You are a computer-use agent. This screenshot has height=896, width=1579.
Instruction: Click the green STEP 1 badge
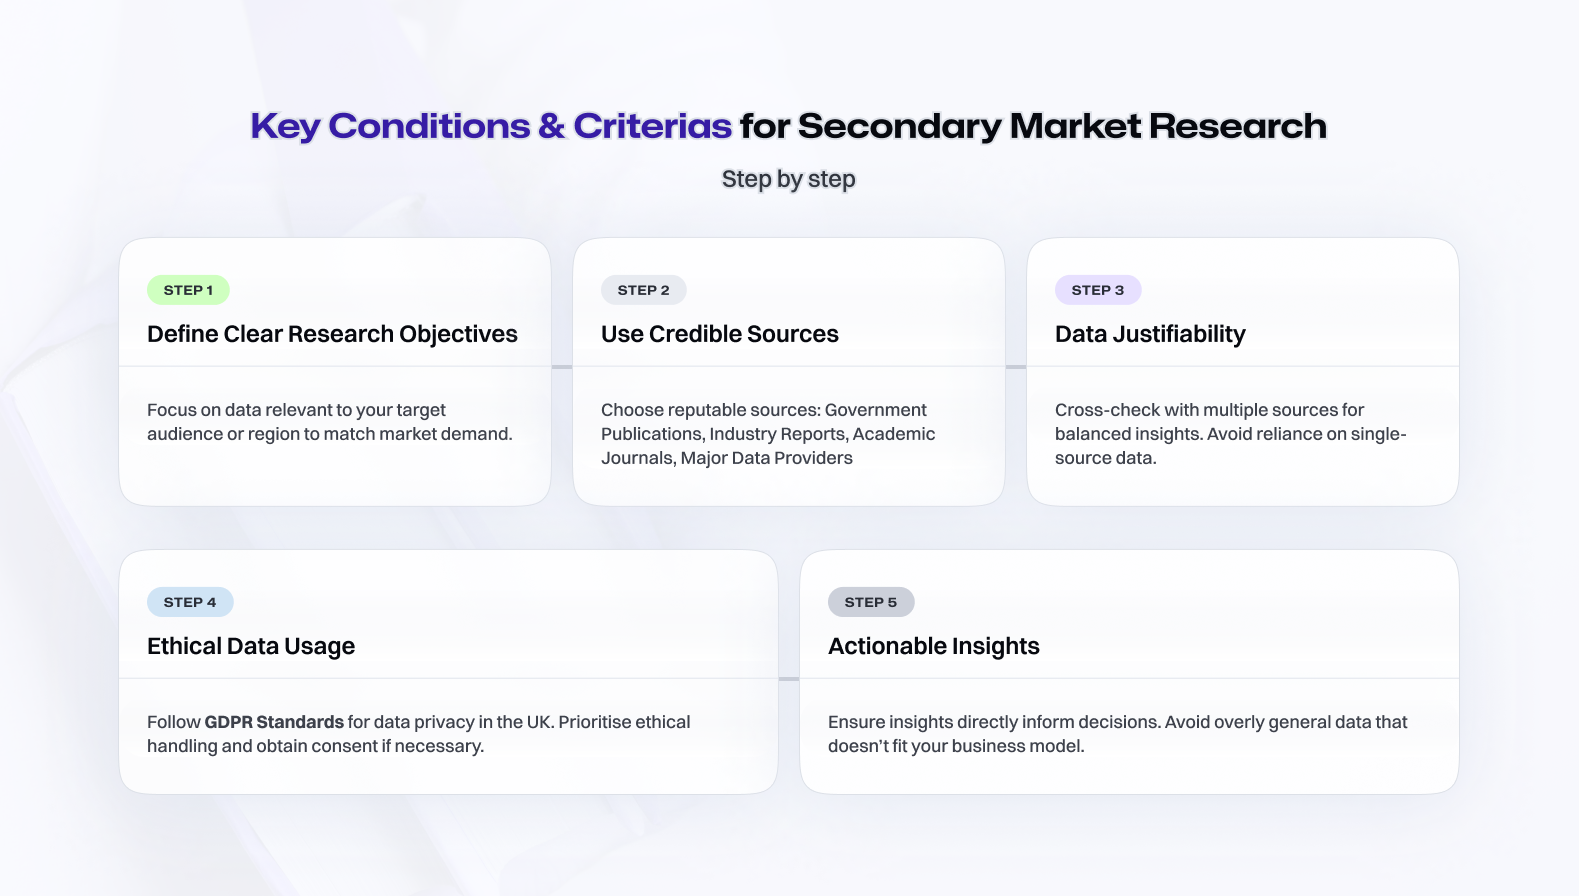[188, 290]
